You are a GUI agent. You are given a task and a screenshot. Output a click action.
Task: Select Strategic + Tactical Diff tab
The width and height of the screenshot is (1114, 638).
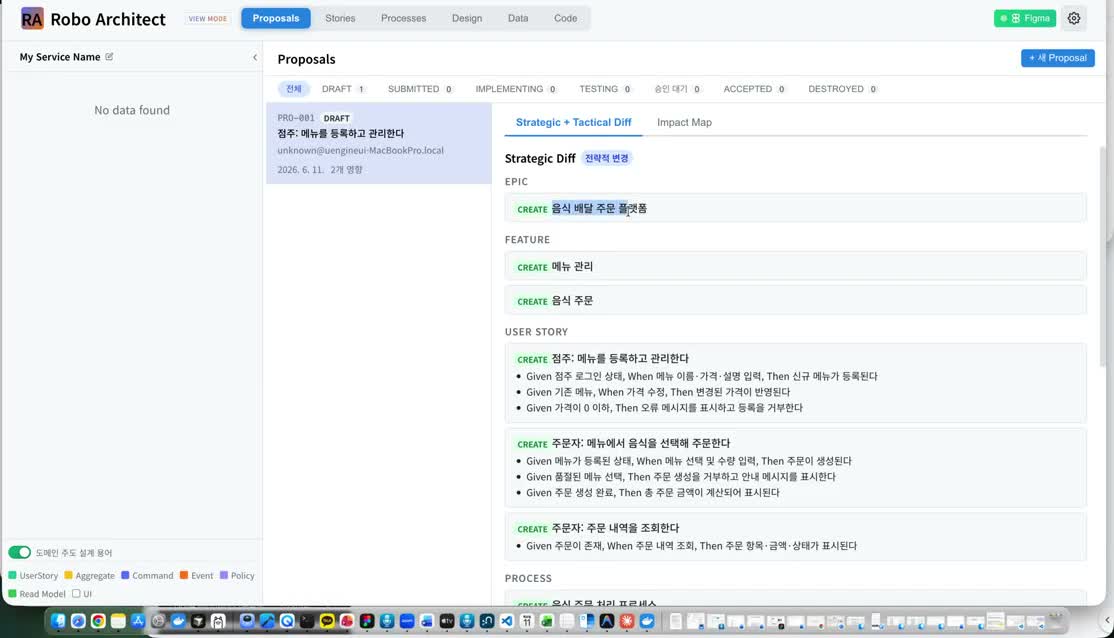(x=573, y=122)
